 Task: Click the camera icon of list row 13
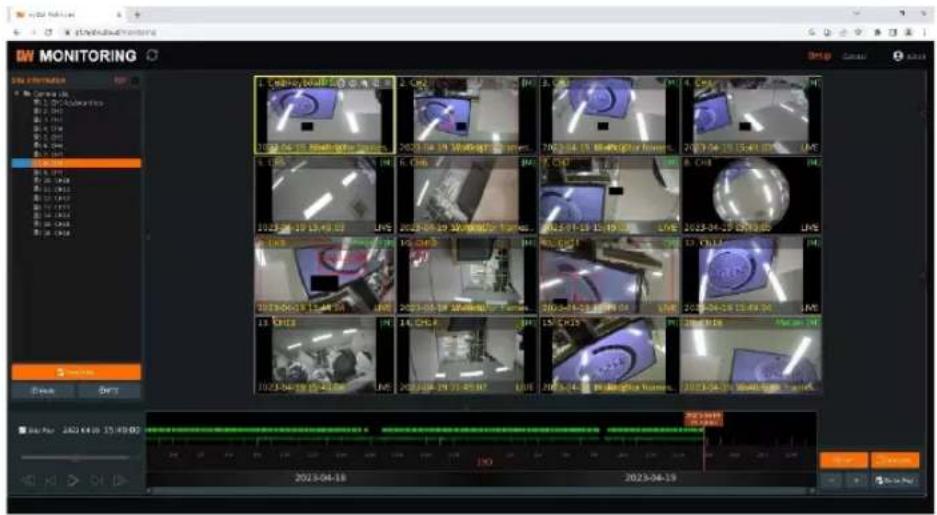(37, 207)
